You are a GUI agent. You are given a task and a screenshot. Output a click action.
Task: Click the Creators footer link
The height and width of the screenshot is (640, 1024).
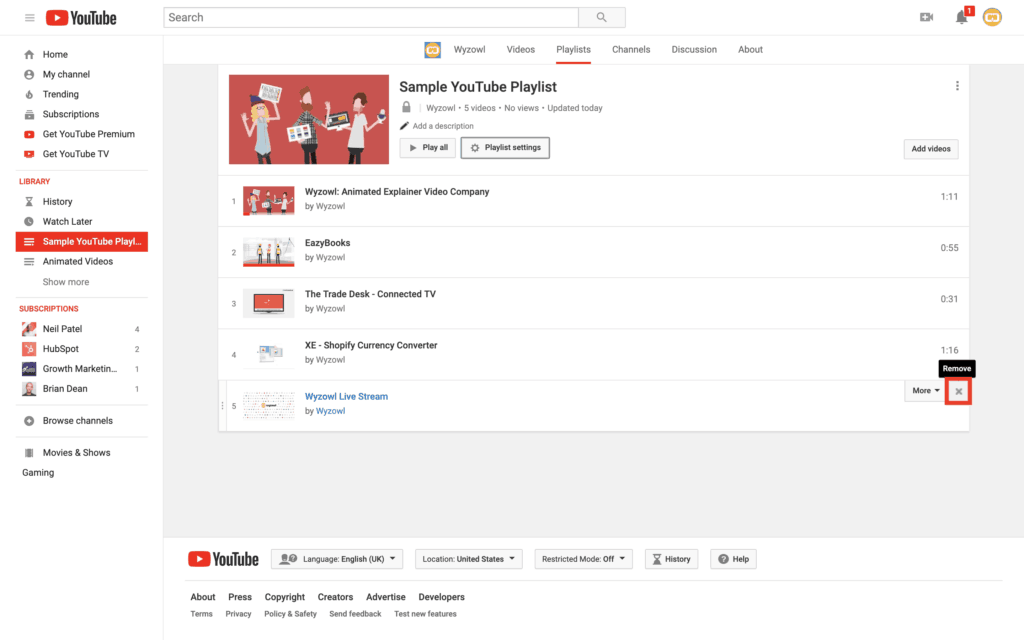tap(335, 597)
